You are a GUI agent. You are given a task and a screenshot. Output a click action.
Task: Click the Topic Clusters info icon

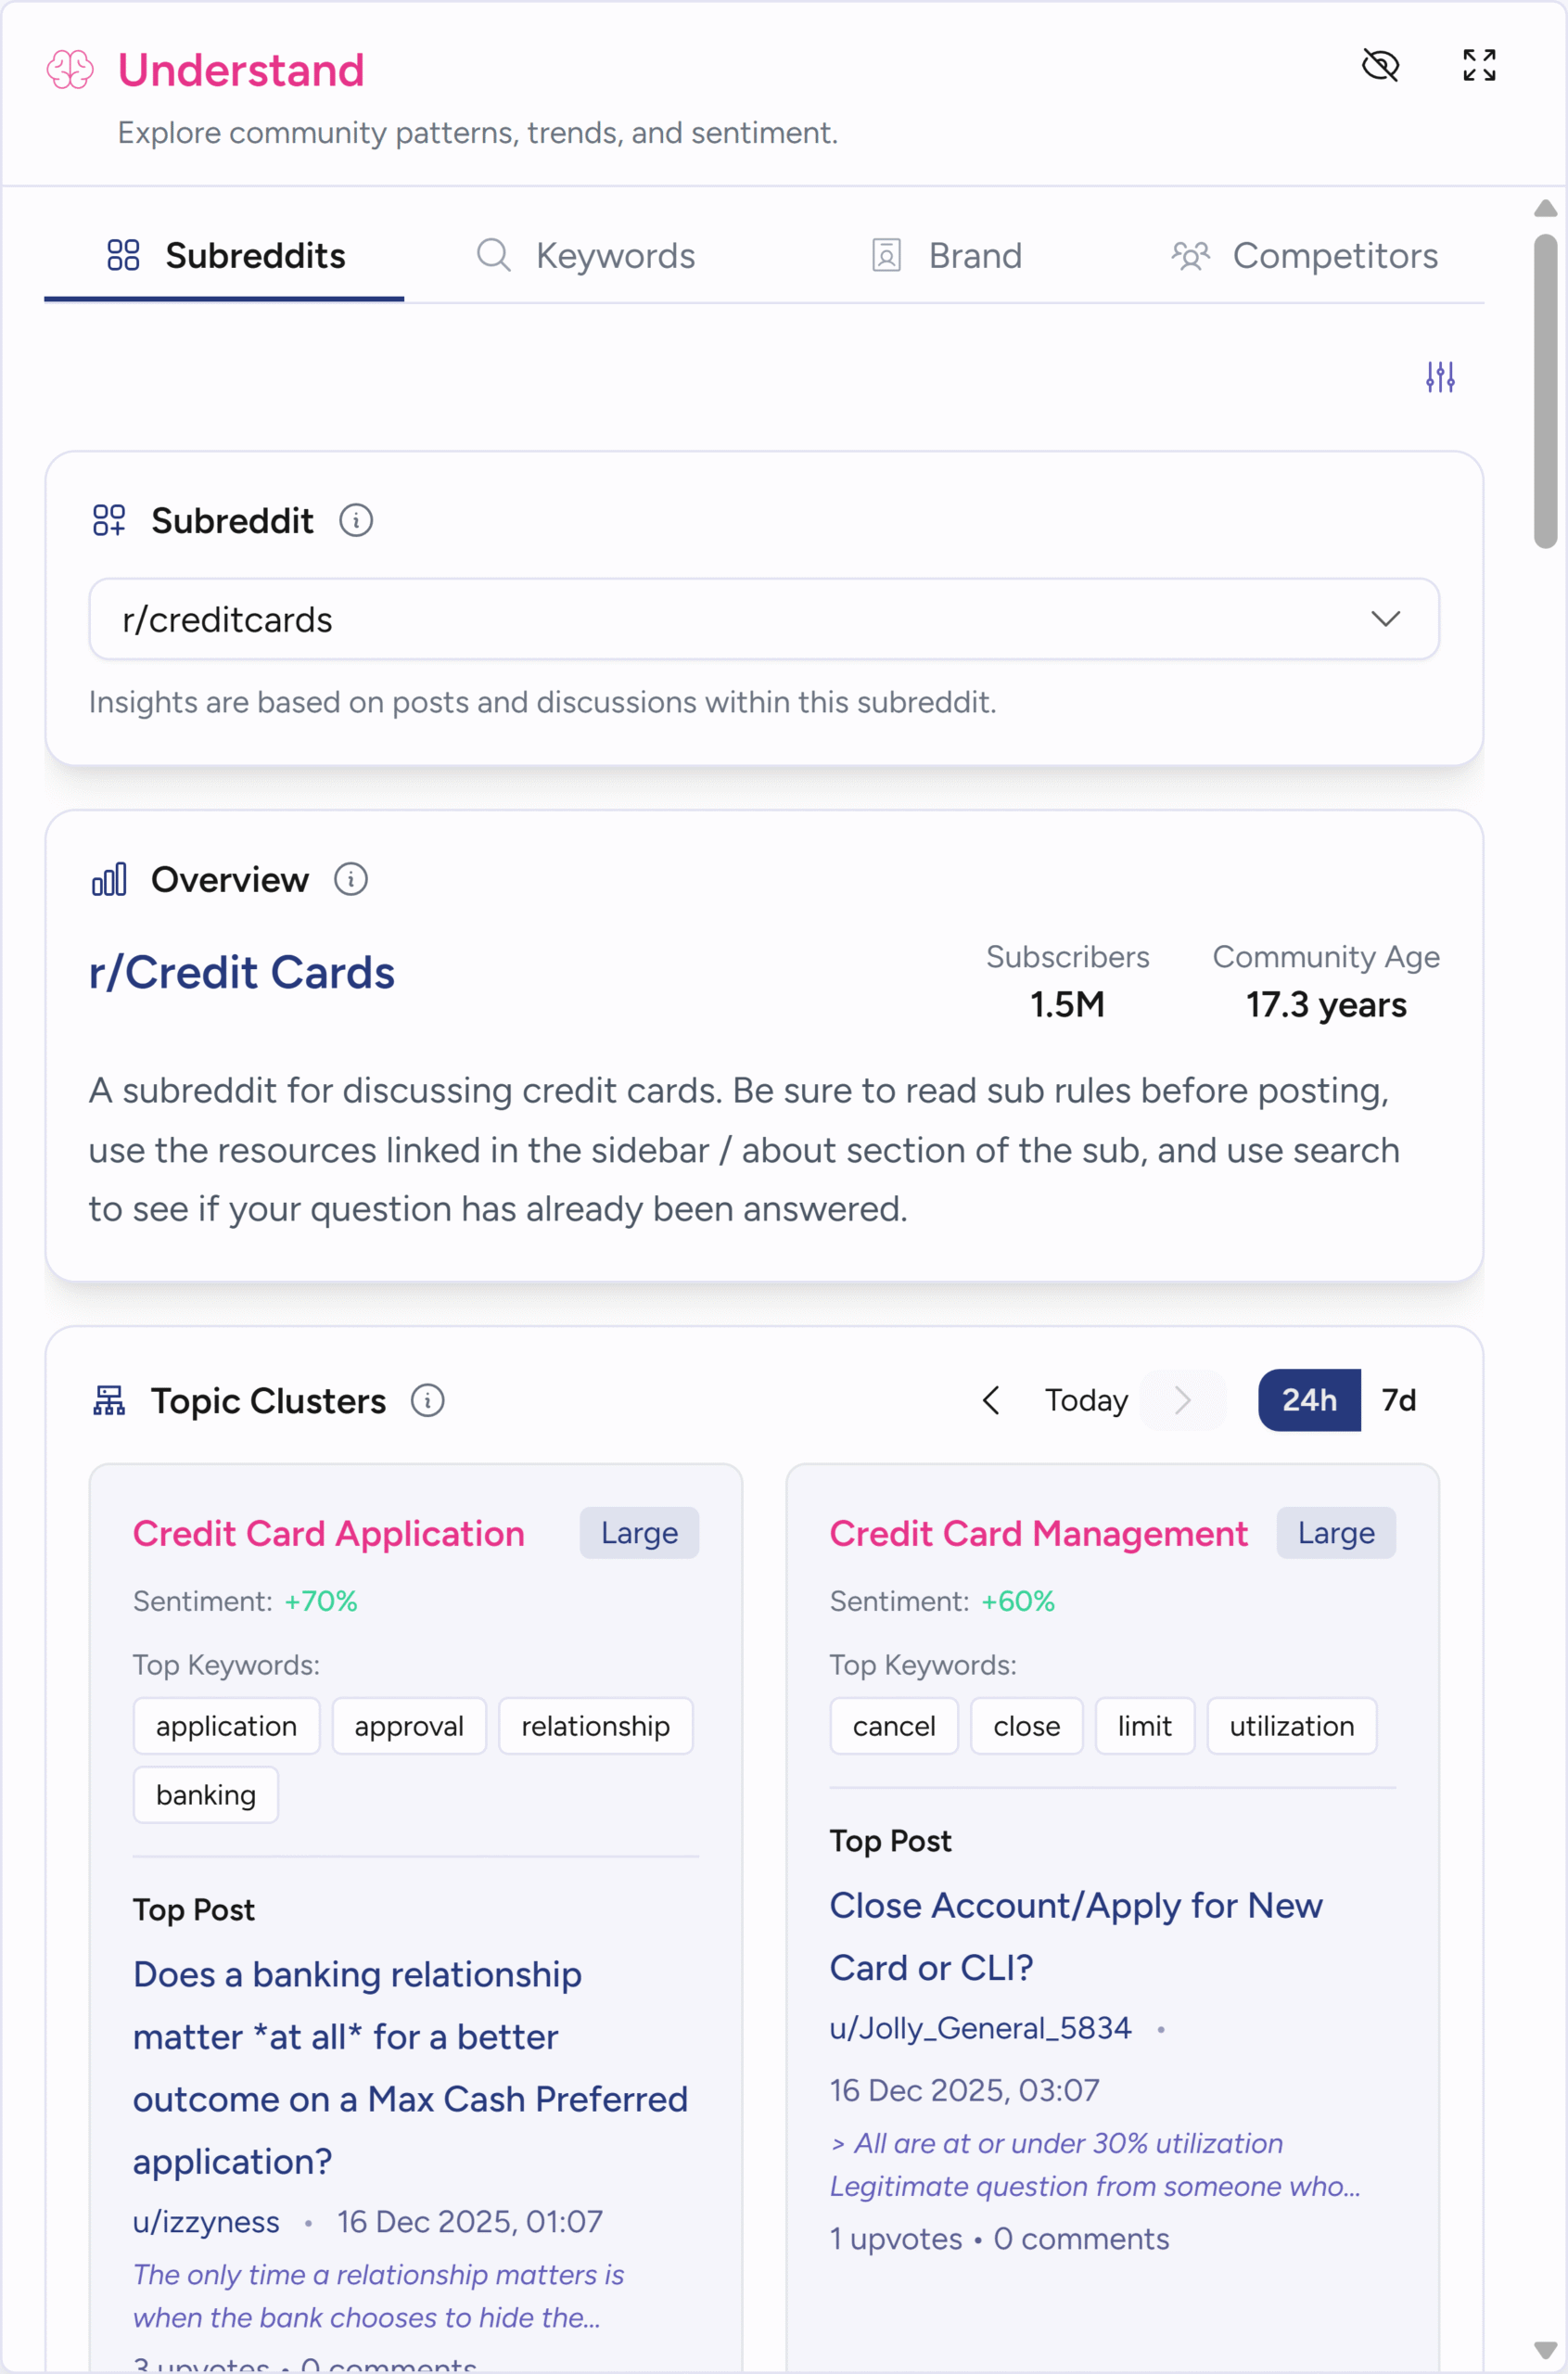click(x=428, y=1401)
